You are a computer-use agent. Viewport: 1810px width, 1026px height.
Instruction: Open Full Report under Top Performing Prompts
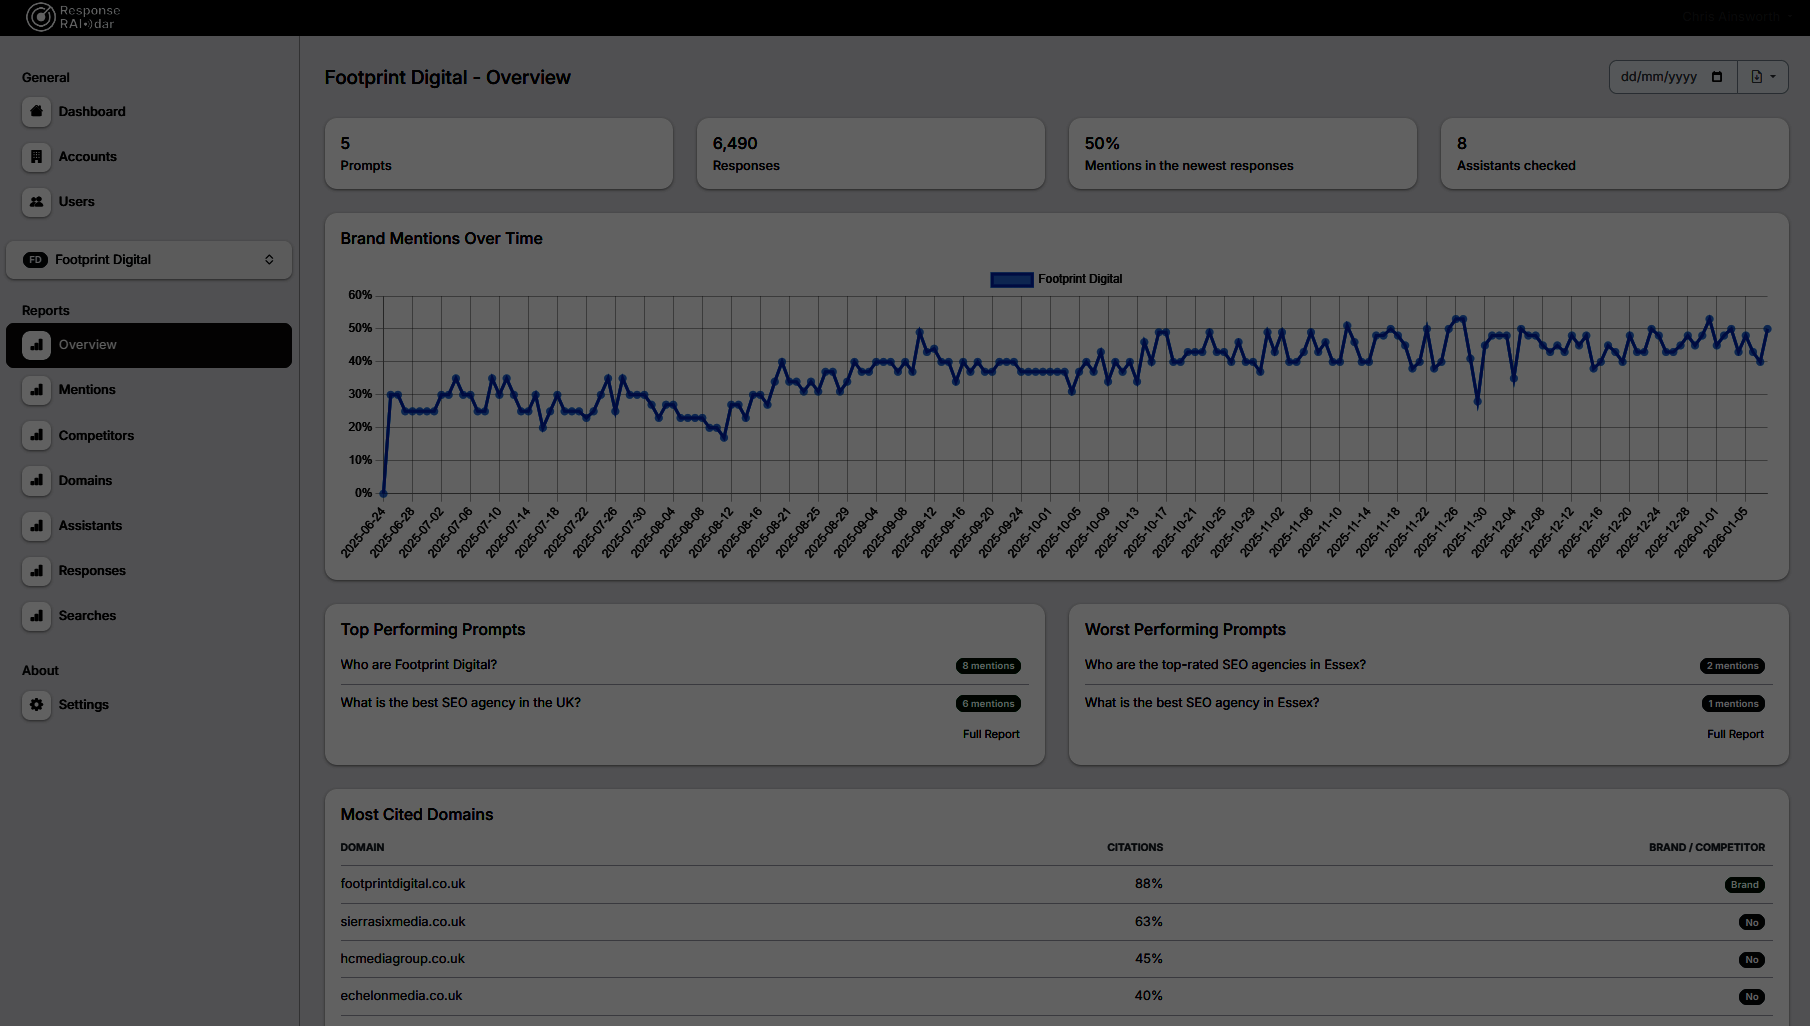(x=990, y=733)
